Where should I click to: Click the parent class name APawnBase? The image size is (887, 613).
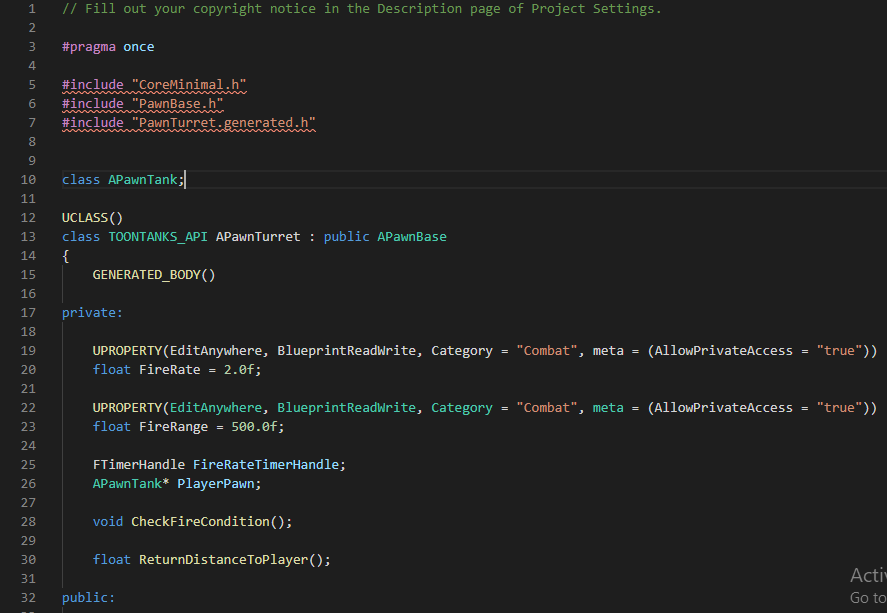tap(413, 236)
